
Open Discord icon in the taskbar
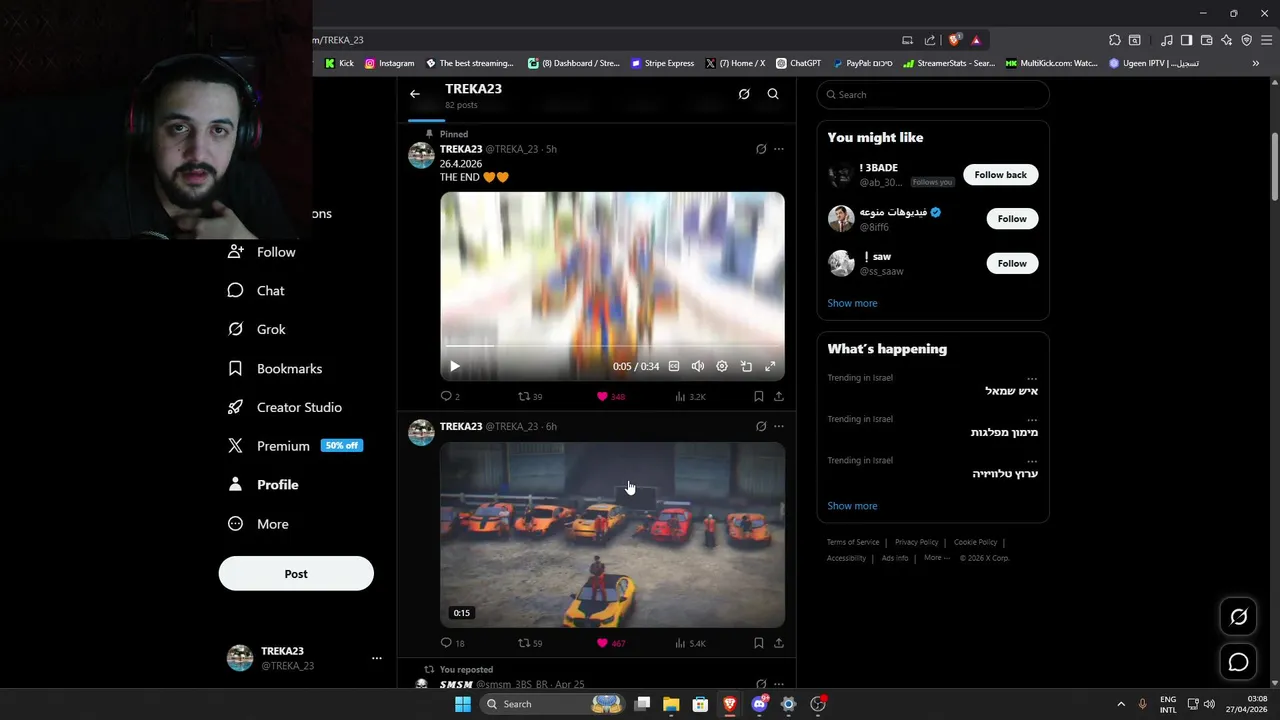tap(759, 704)
